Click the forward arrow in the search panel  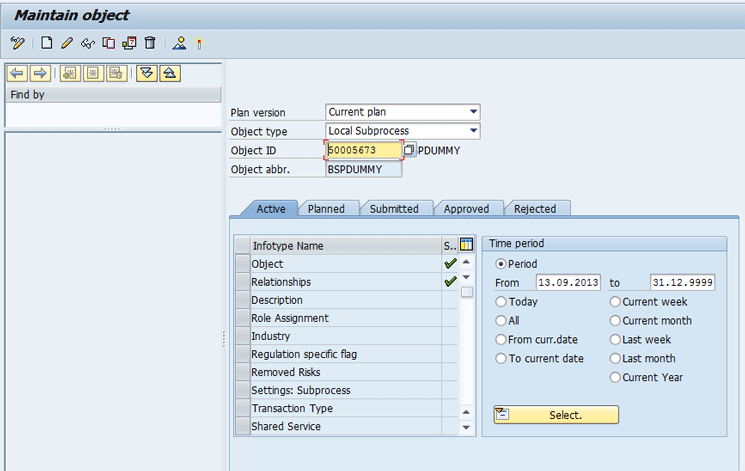[40, 73]
